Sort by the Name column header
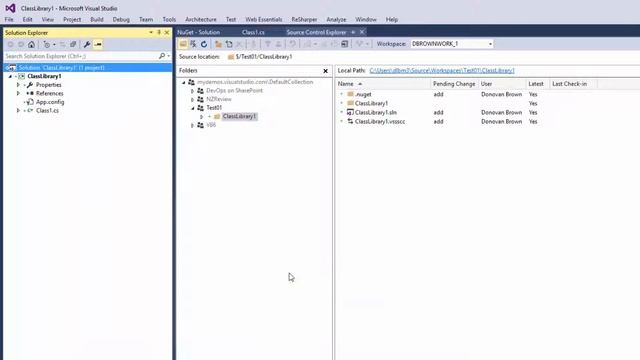 383,84
